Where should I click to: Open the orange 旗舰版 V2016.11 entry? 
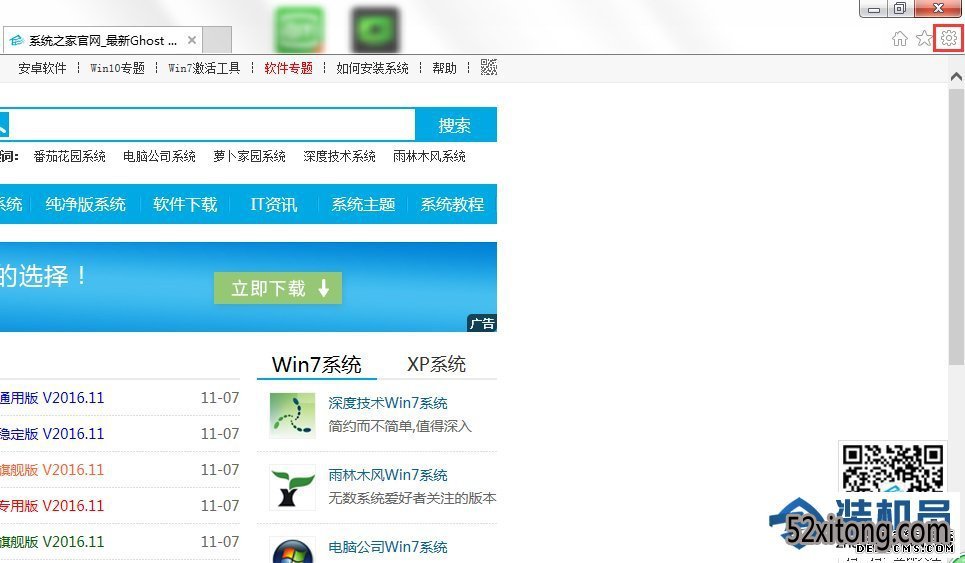[52, 470]
